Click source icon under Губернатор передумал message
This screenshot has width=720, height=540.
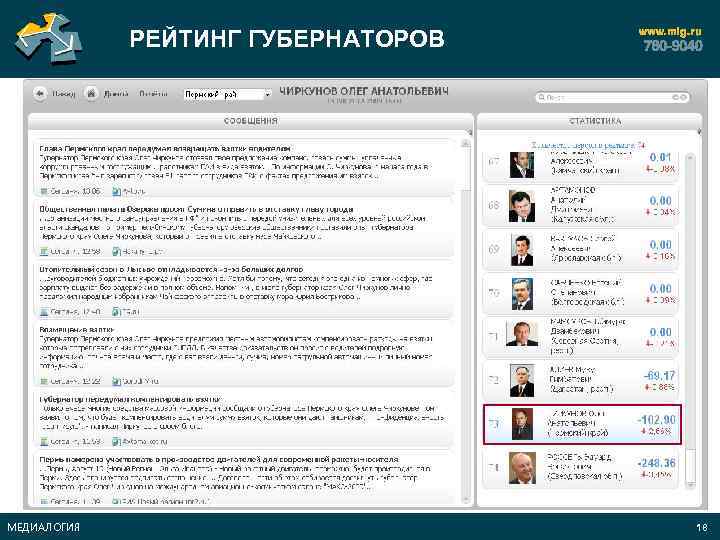coord(117,442)
